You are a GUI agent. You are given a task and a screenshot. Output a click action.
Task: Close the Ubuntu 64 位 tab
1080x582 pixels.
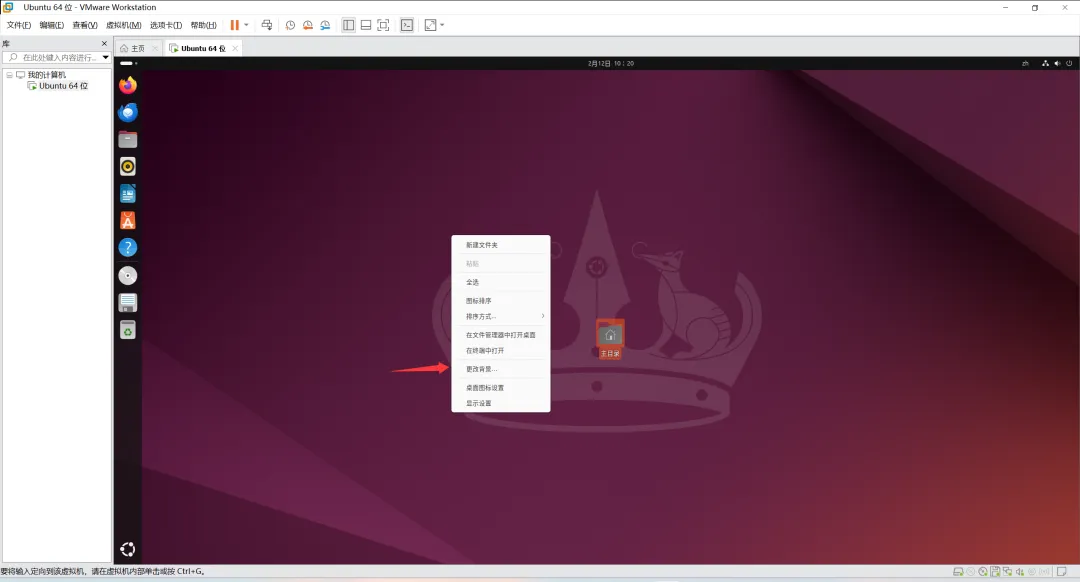[x=235, y=48]
